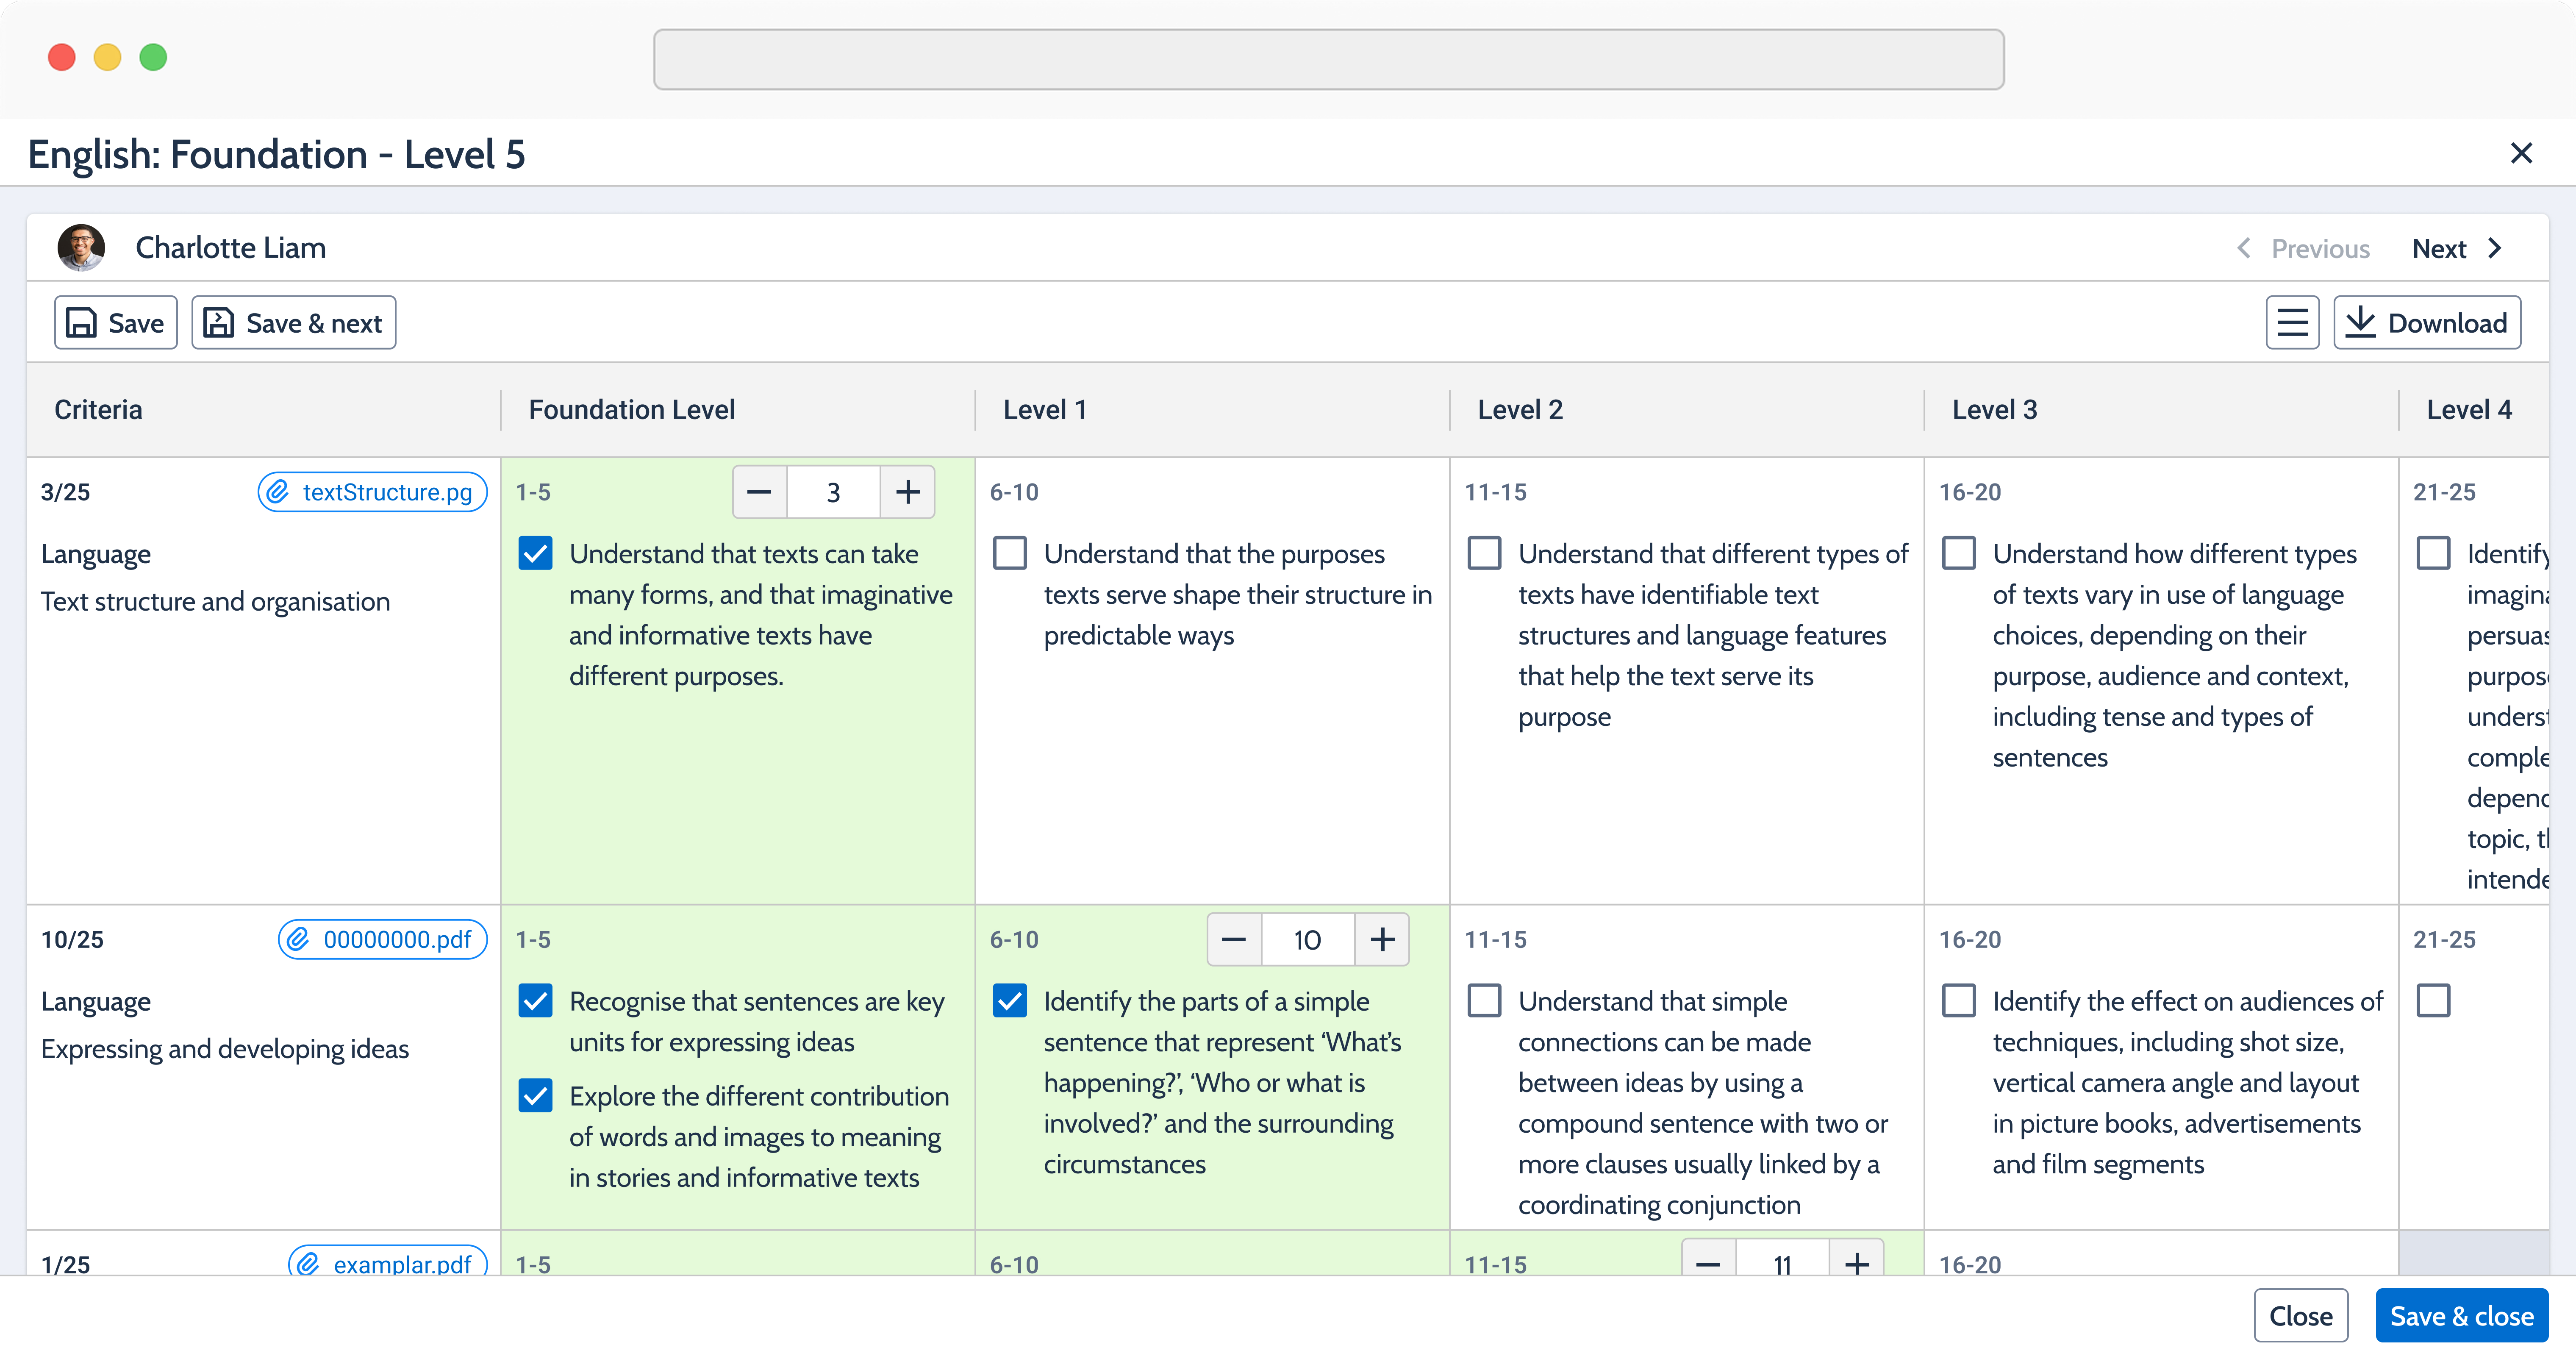Decrease the Text structure score with minus
Screen dimensions: 2576x1356
coord(760,492)
